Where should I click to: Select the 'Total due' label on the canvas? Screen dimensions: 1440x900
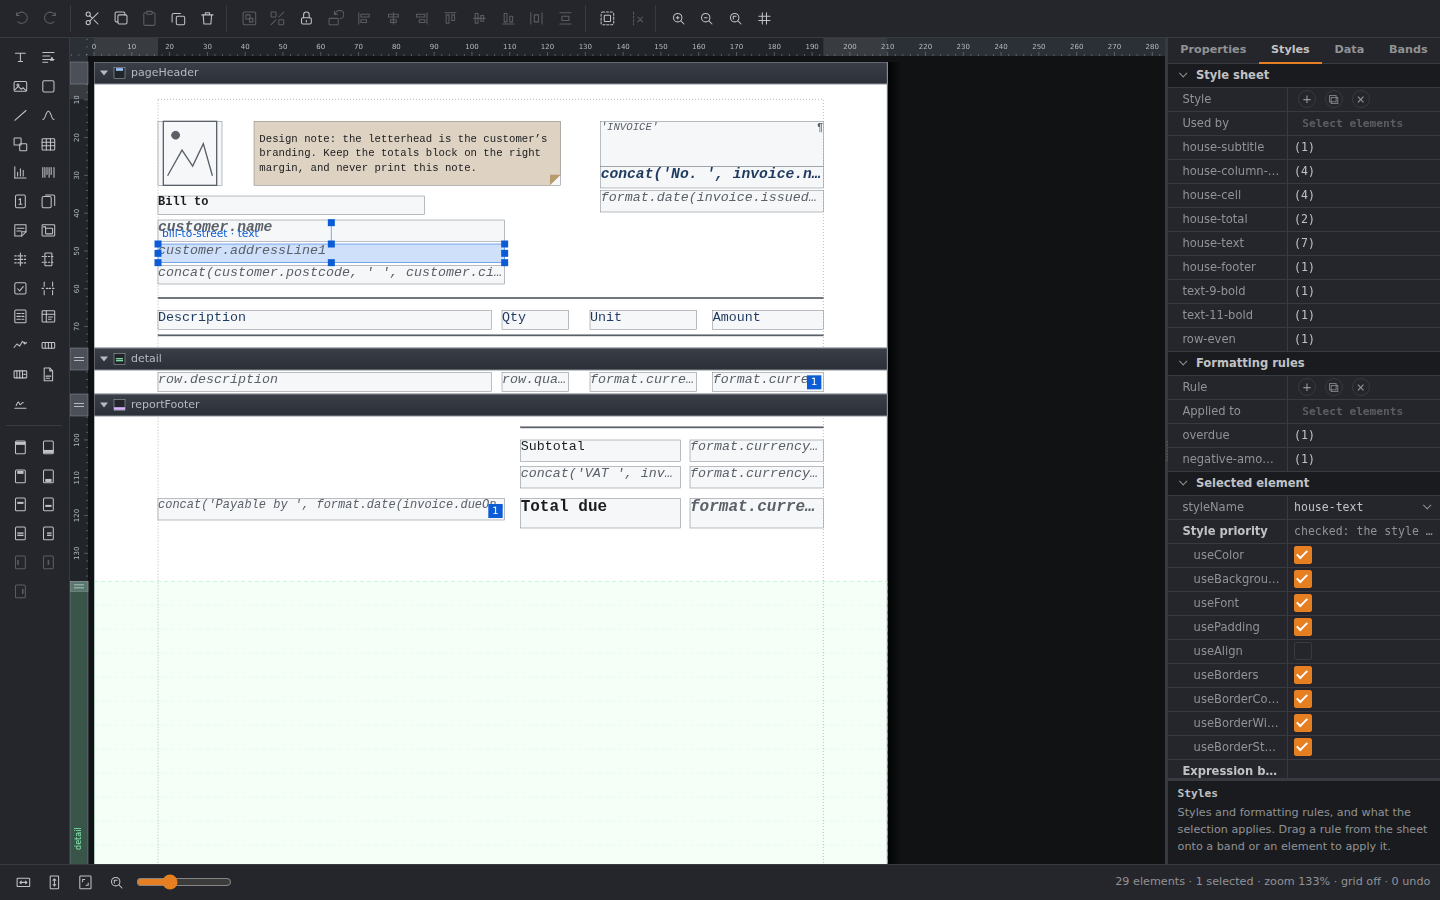click(600, 512)
